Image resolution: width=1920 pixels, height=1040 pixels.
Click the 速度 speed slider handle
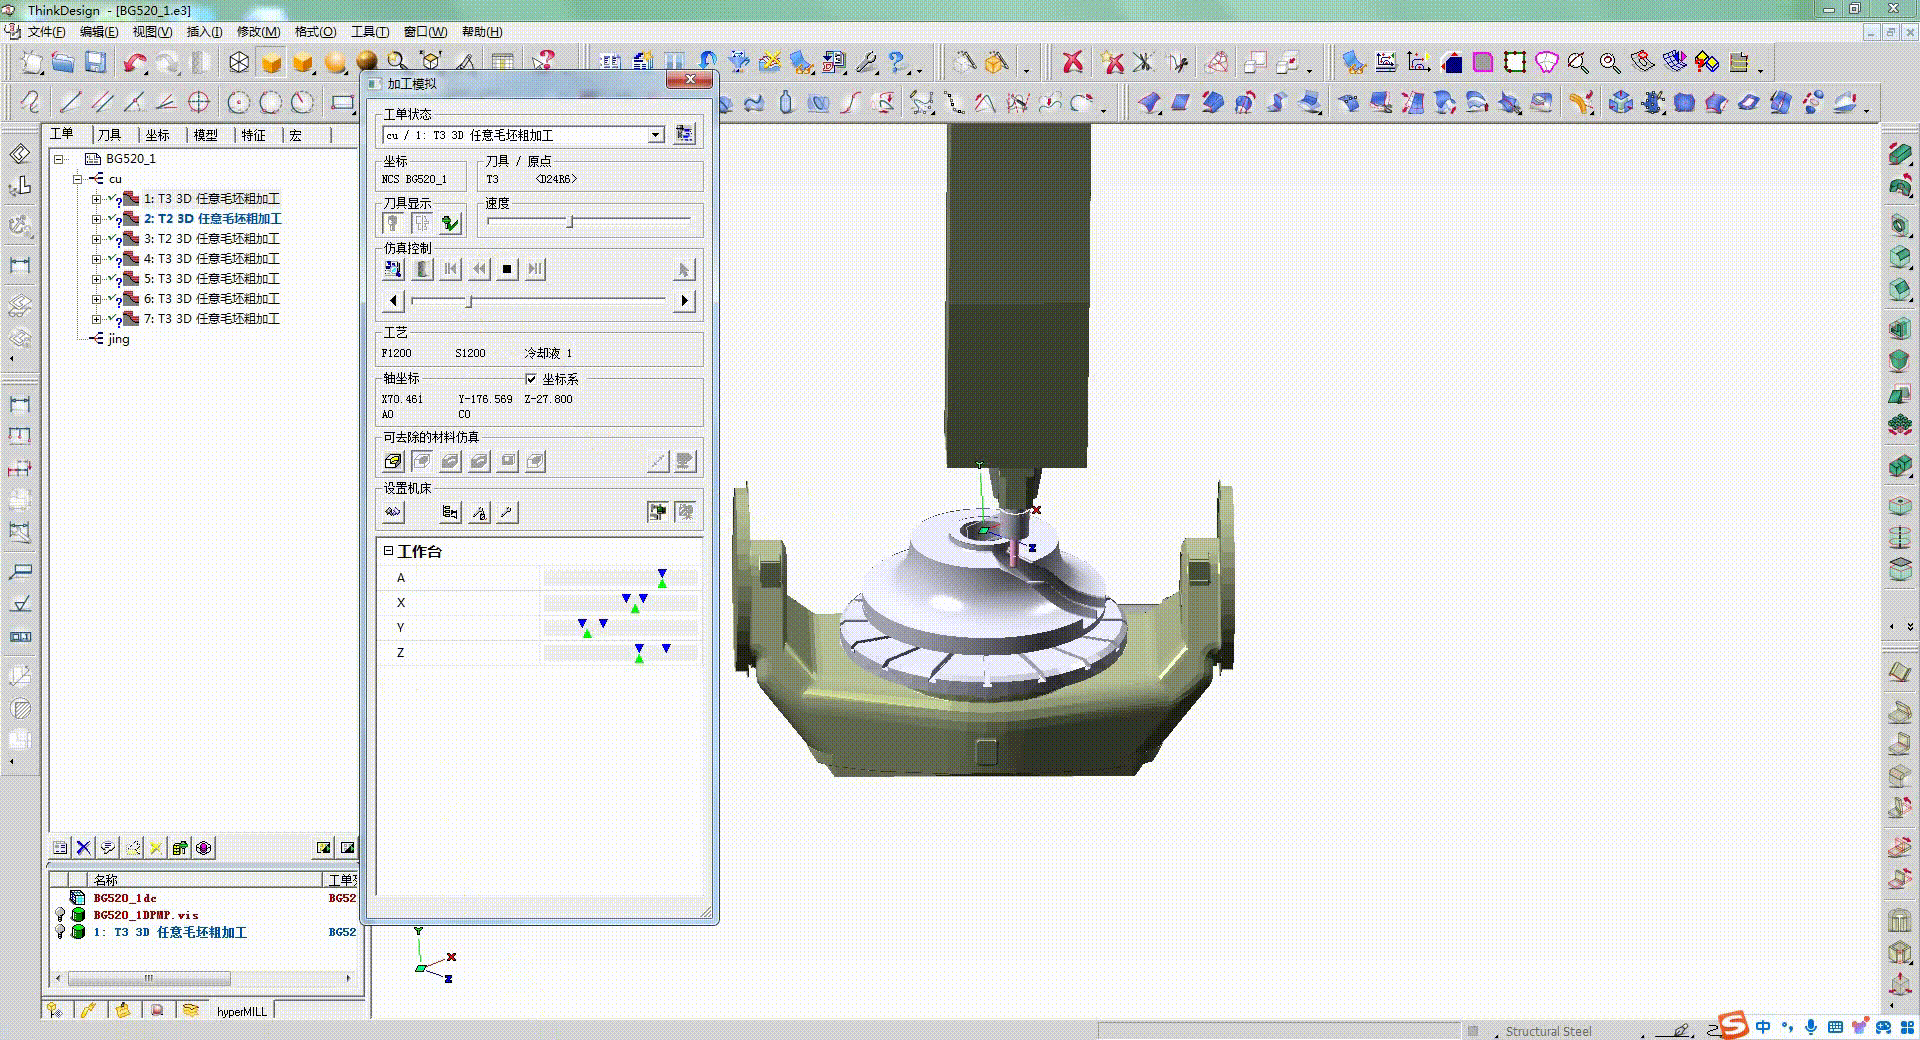tap(570, 221)
